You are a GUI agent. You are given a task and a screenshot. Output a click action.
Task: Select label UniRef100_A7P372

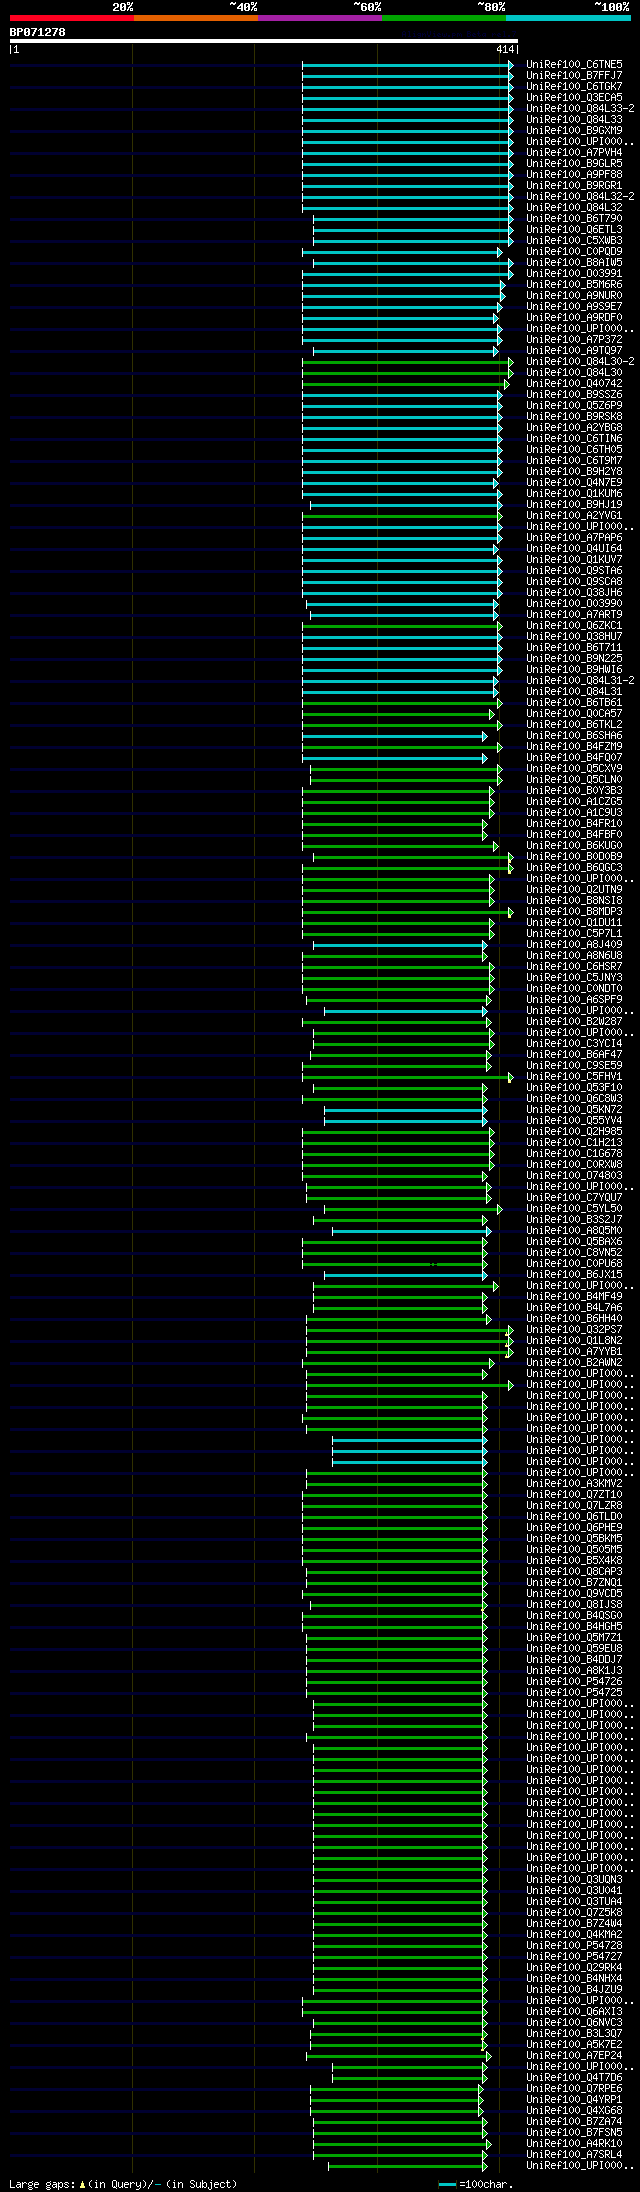[574, 339]
